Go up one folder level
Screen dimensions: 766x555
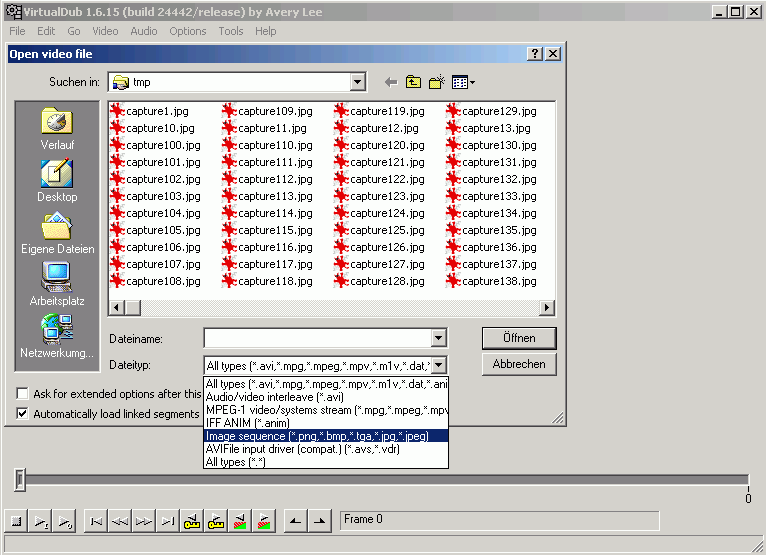(413, 82)
